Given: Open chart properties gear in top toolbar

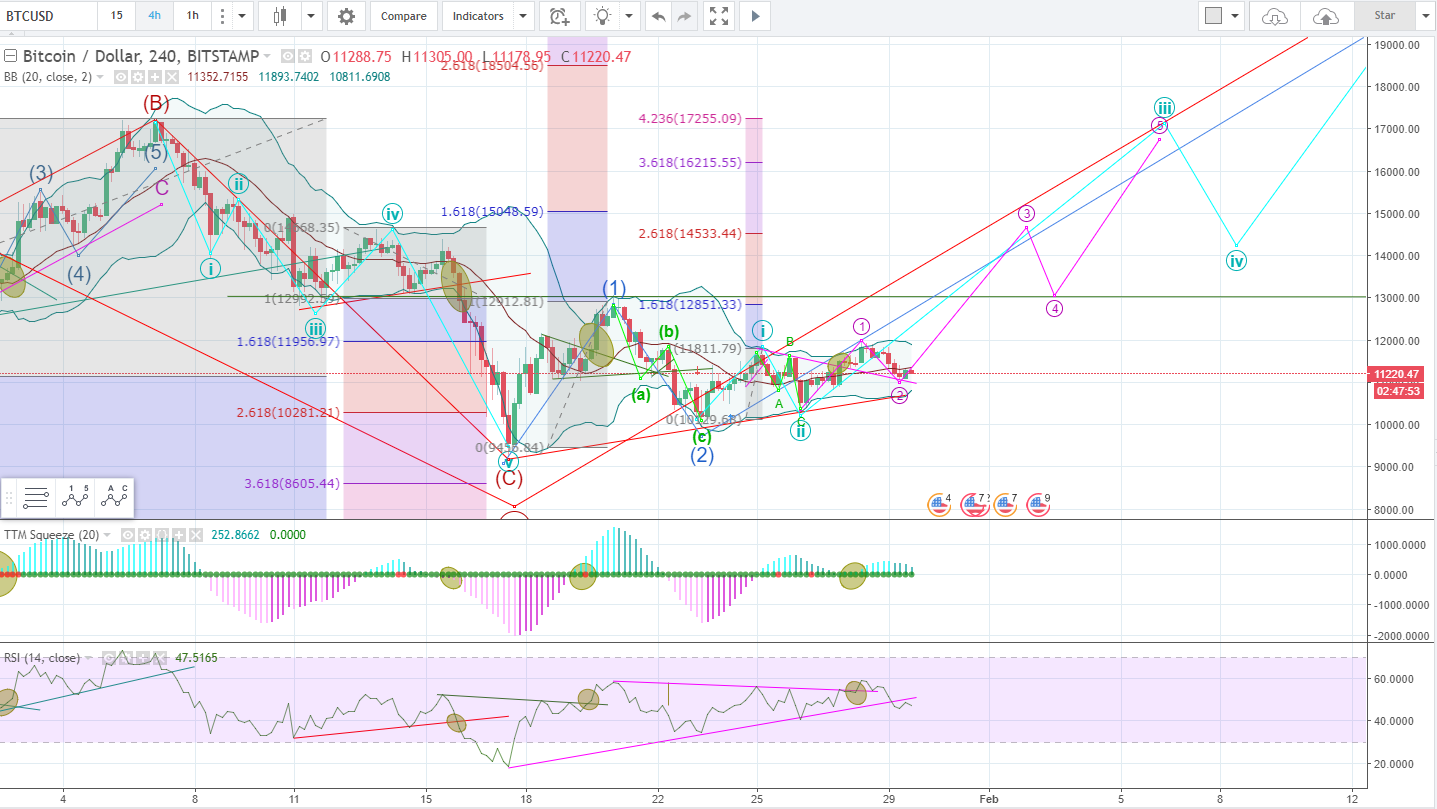Looking at the screenshot, I should (x=346, y=16).
